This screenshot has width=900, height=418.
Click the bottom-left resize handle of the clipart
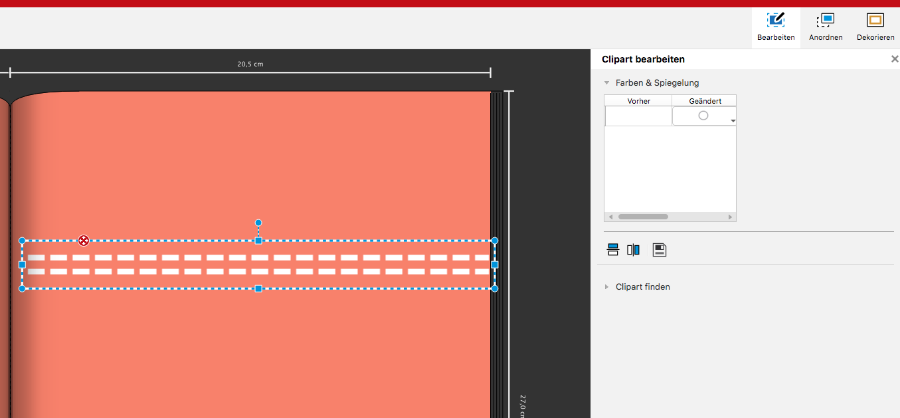pos(22,288)
